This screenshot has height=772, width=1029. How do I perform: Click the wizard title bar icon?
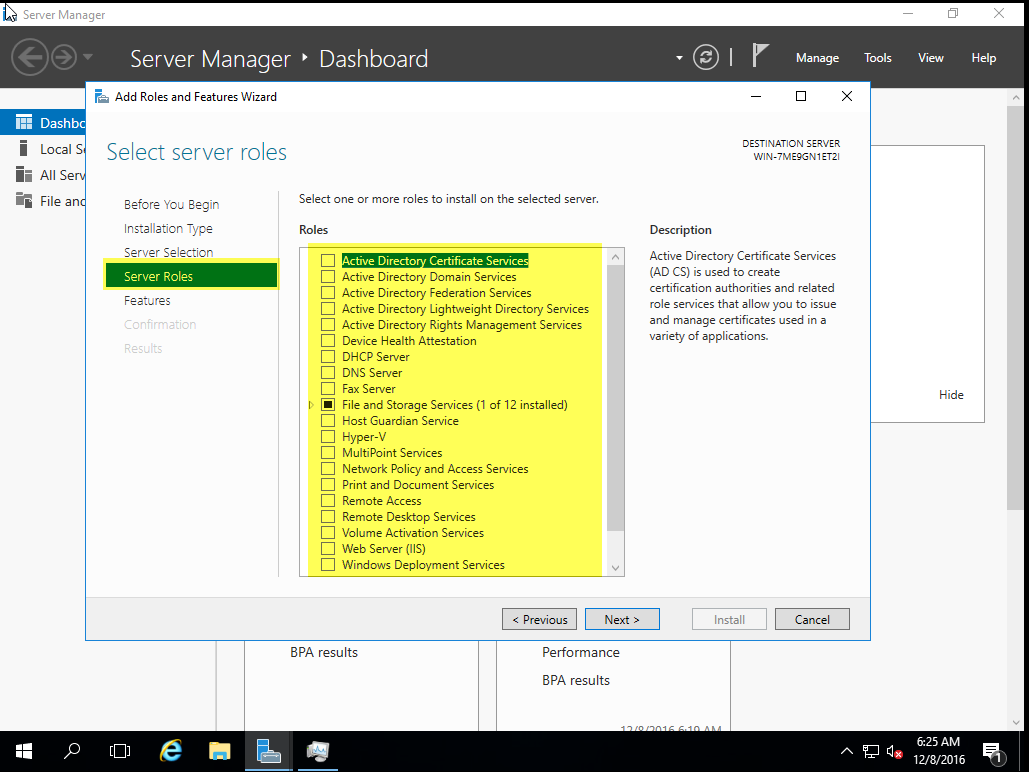(102, 96)
